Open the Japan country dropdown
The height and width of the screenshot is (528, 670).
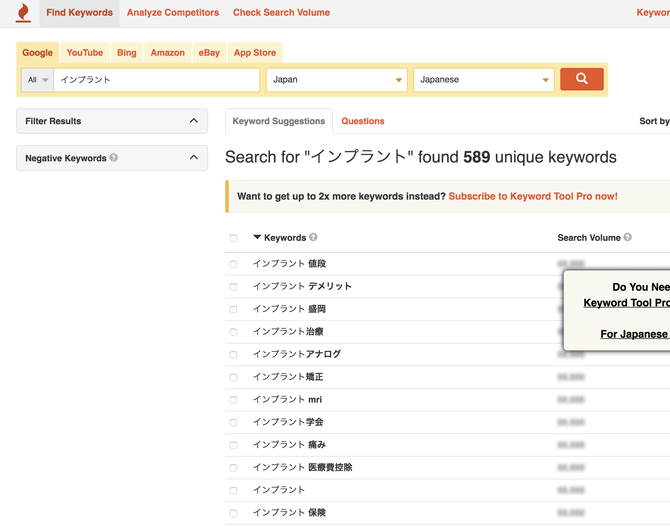click(336, 80)
